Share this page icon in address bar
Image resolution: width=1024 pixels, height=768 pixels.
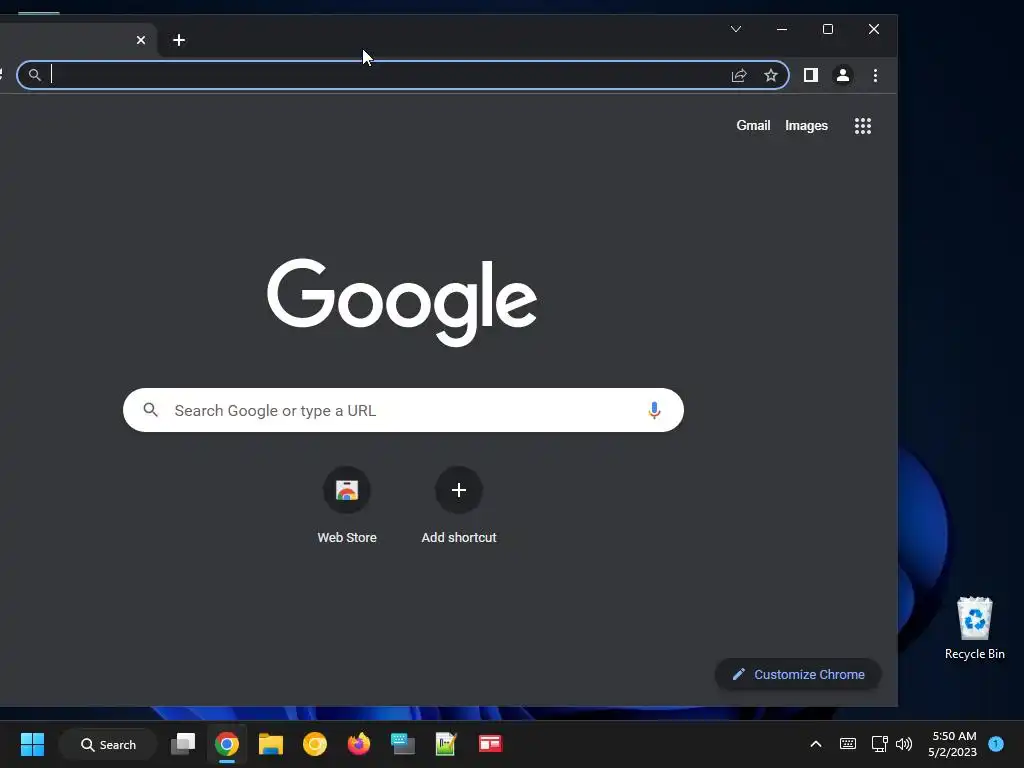(739, 76)
